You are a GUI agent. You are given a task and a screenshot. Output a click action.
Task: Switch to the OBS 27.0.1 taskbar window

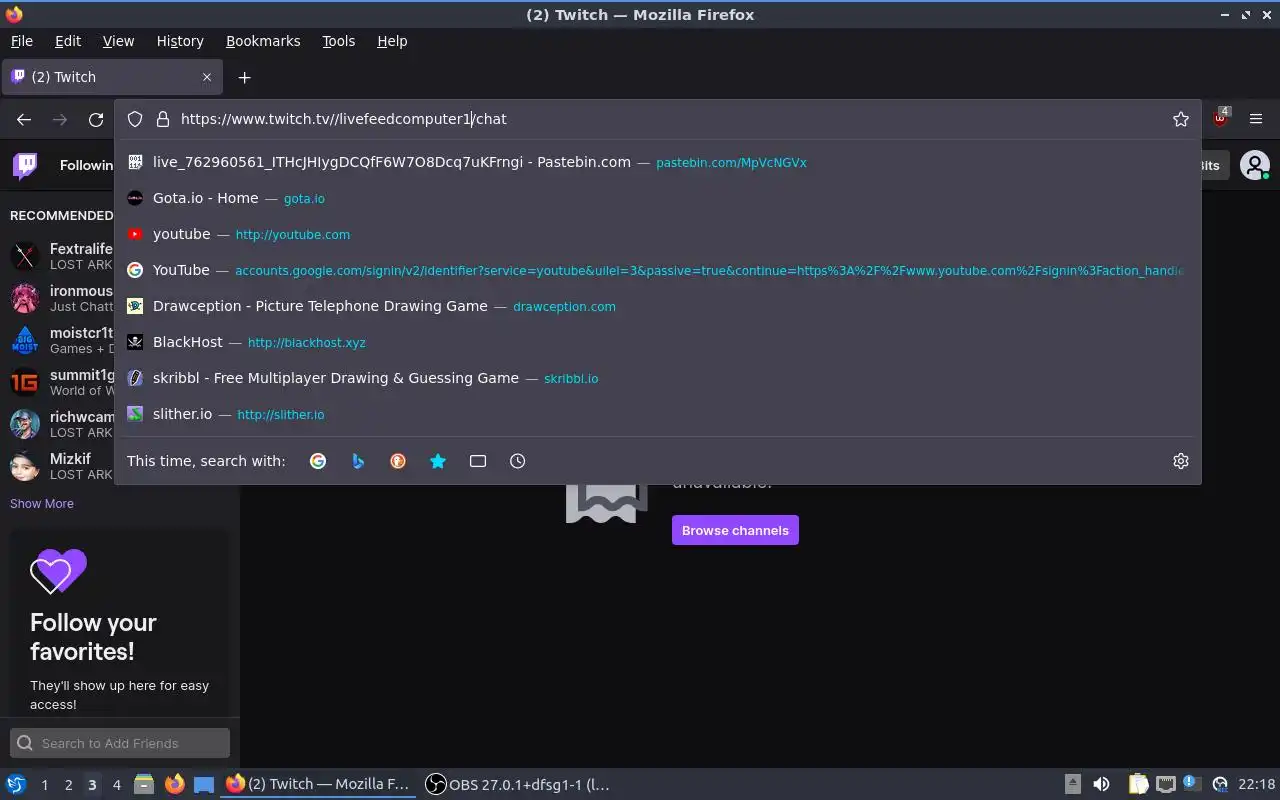pyautogui.click(x=518, y=785)
